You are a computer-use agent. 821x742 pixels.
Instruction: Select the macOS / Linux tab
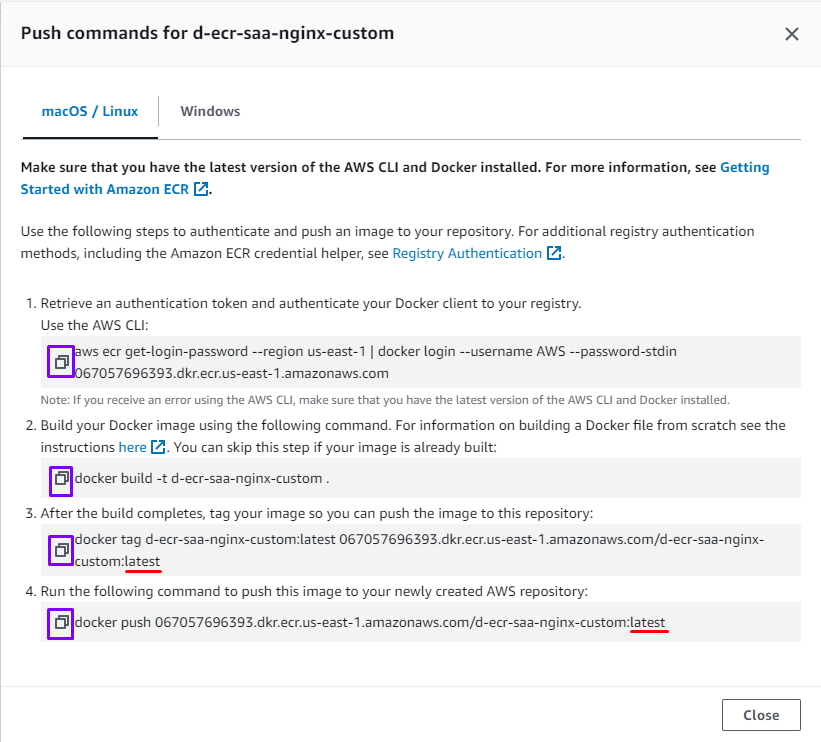(x=90, y=111)
